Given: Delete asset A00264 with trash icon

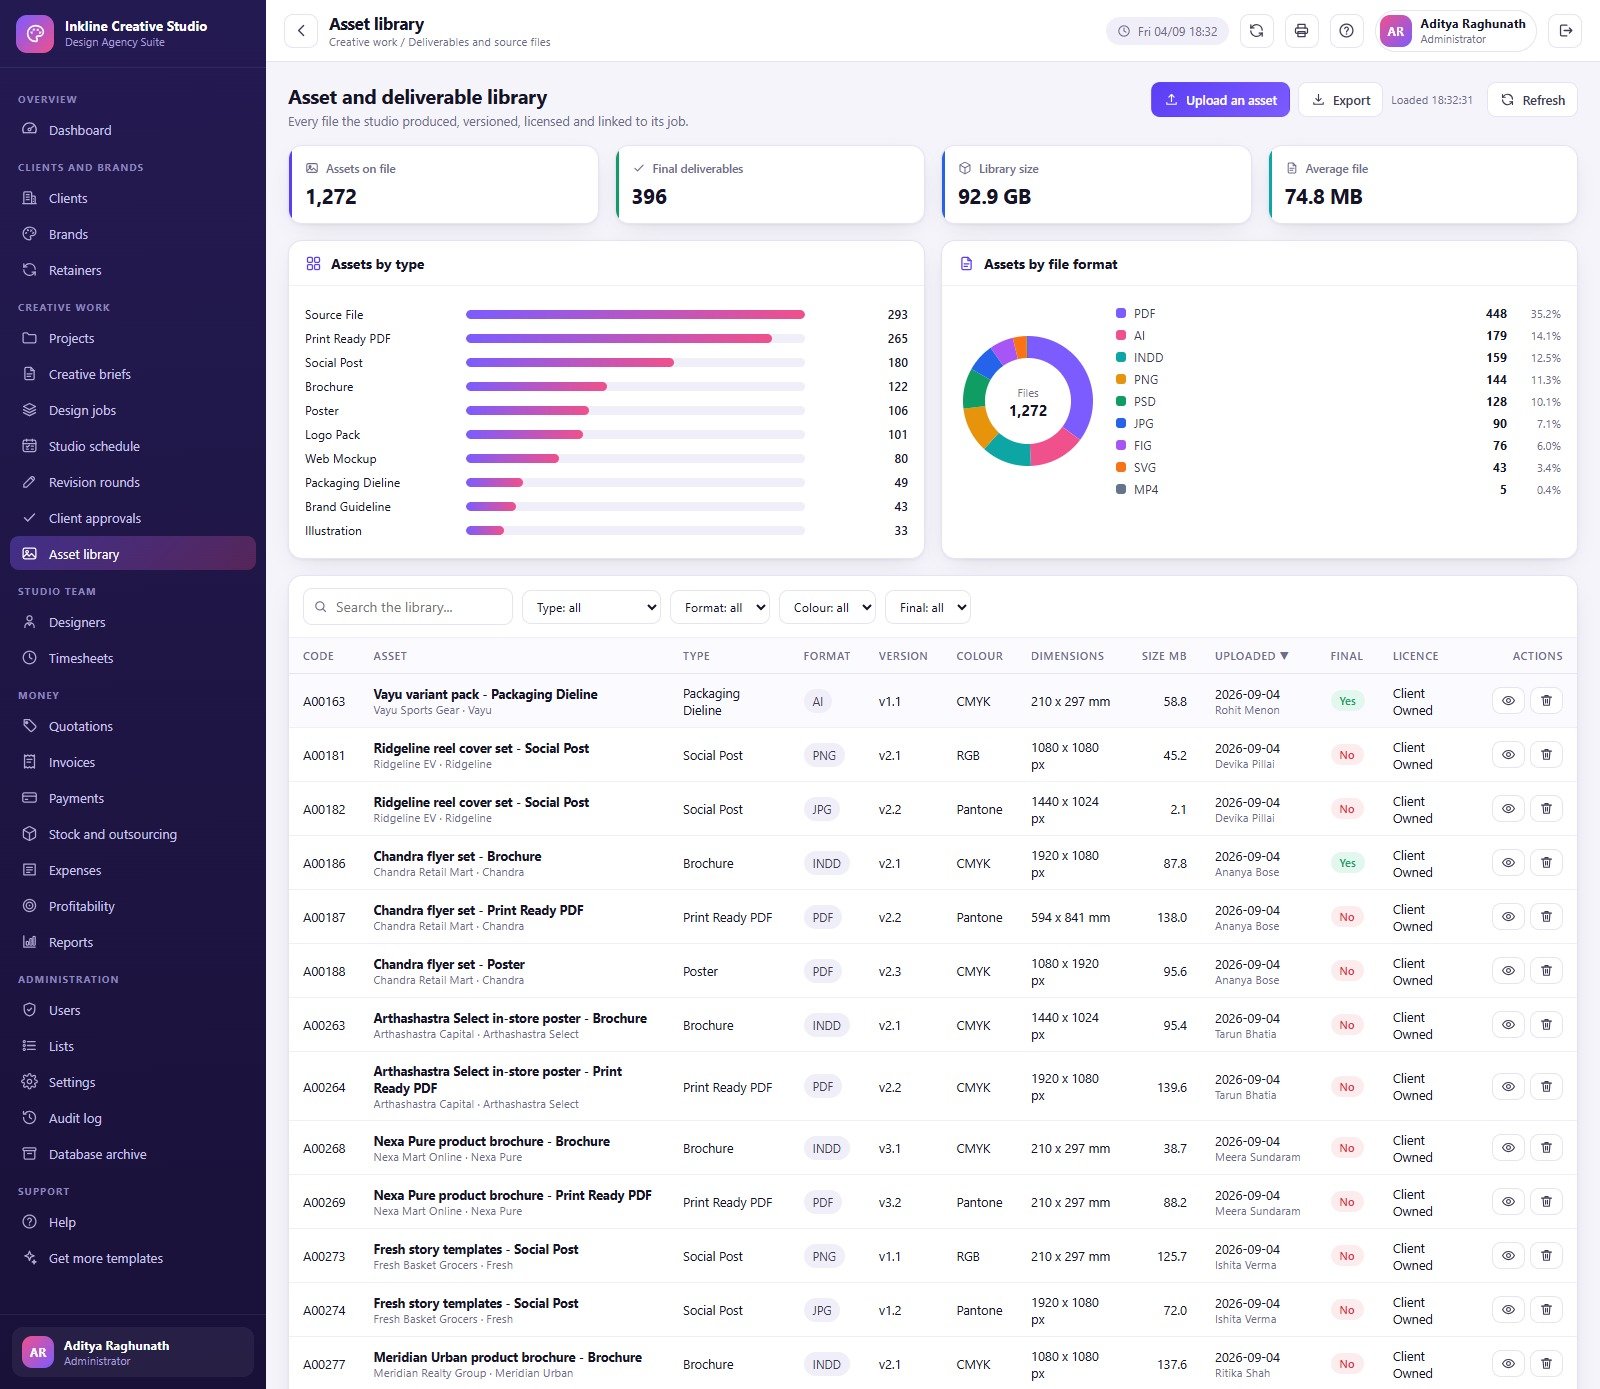Looking at the screenshot, I should (x=1546, y=1087).
